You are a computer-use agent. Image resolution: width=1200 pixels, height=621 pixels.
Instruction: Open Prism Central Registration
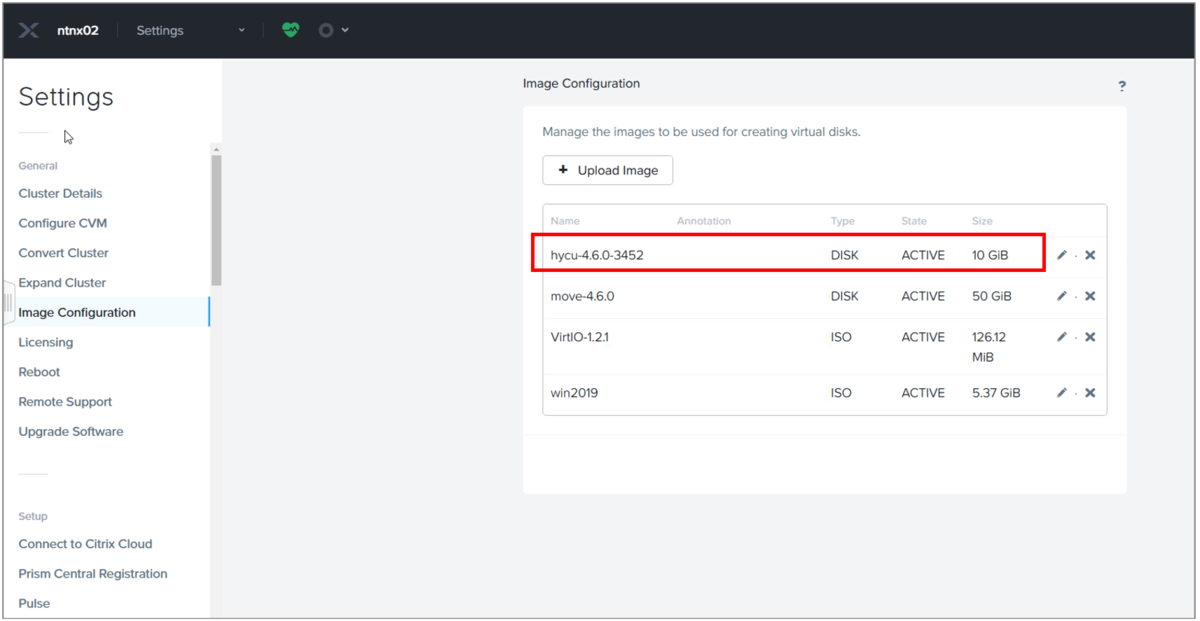tap(93, 574)
